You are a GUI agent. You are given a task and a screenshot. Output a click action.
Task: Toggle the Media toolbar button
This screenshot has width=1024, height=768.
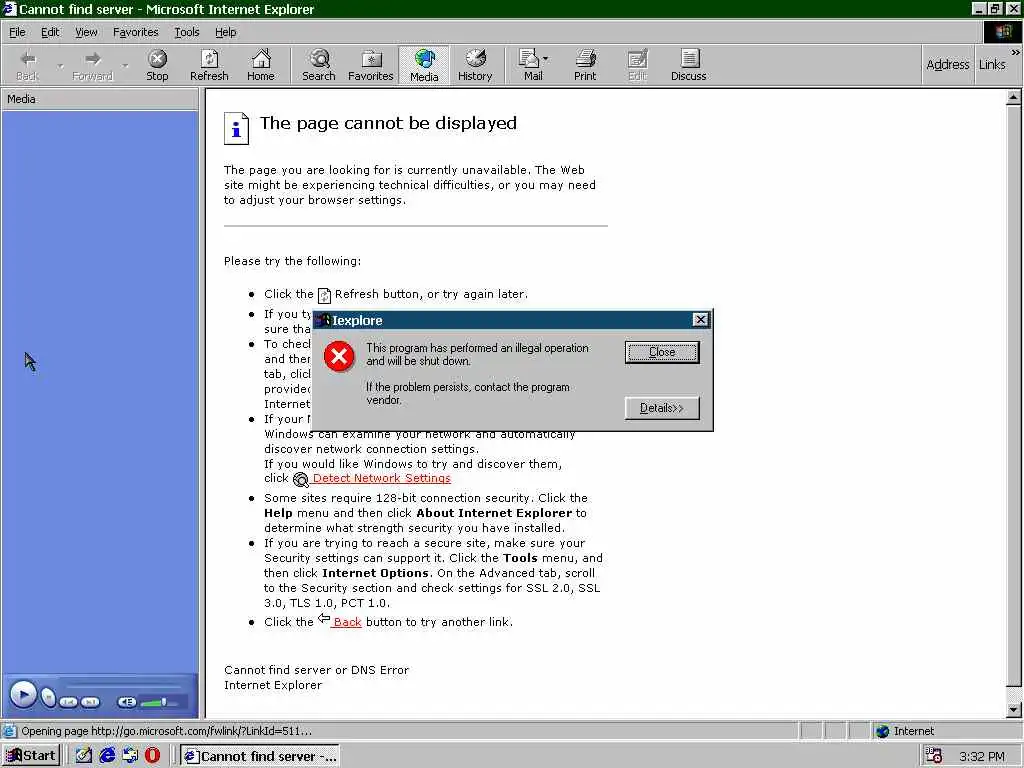[x=424, y=65]
